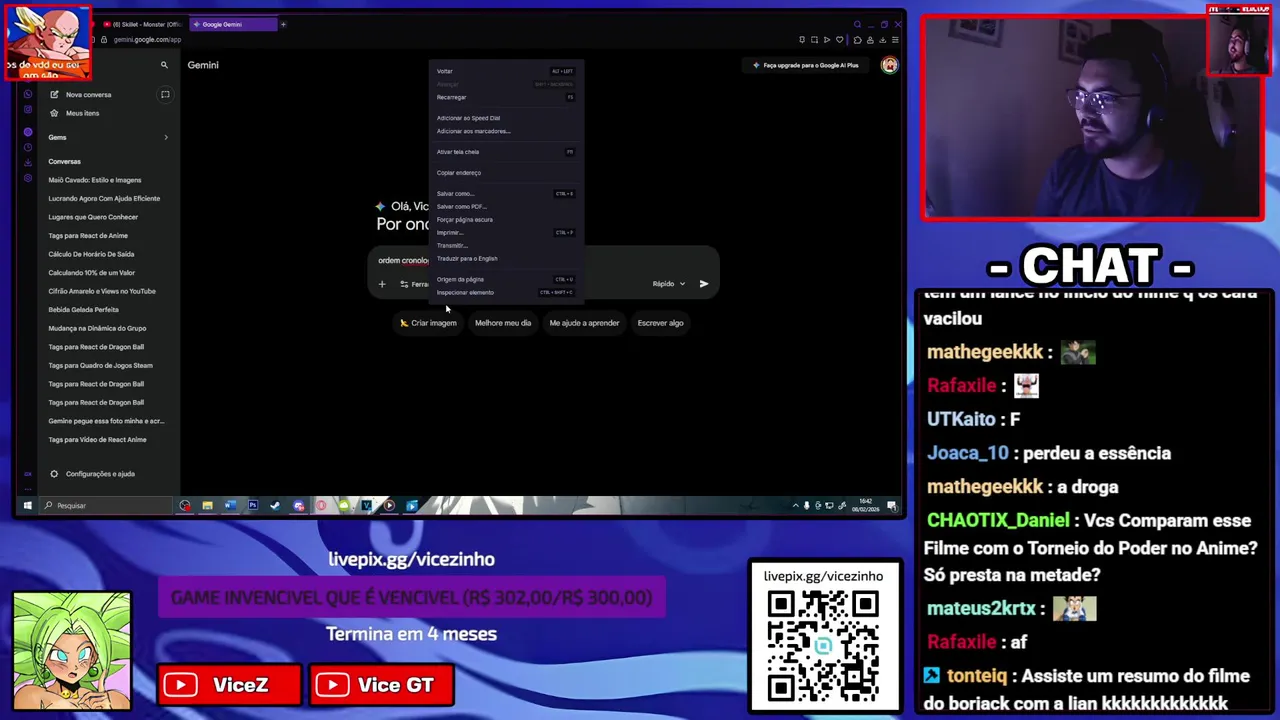The height and width of the screenshot is (720, 1280).
Task: Click the Escrever algo chip
Action: click(x=661, y=323)
